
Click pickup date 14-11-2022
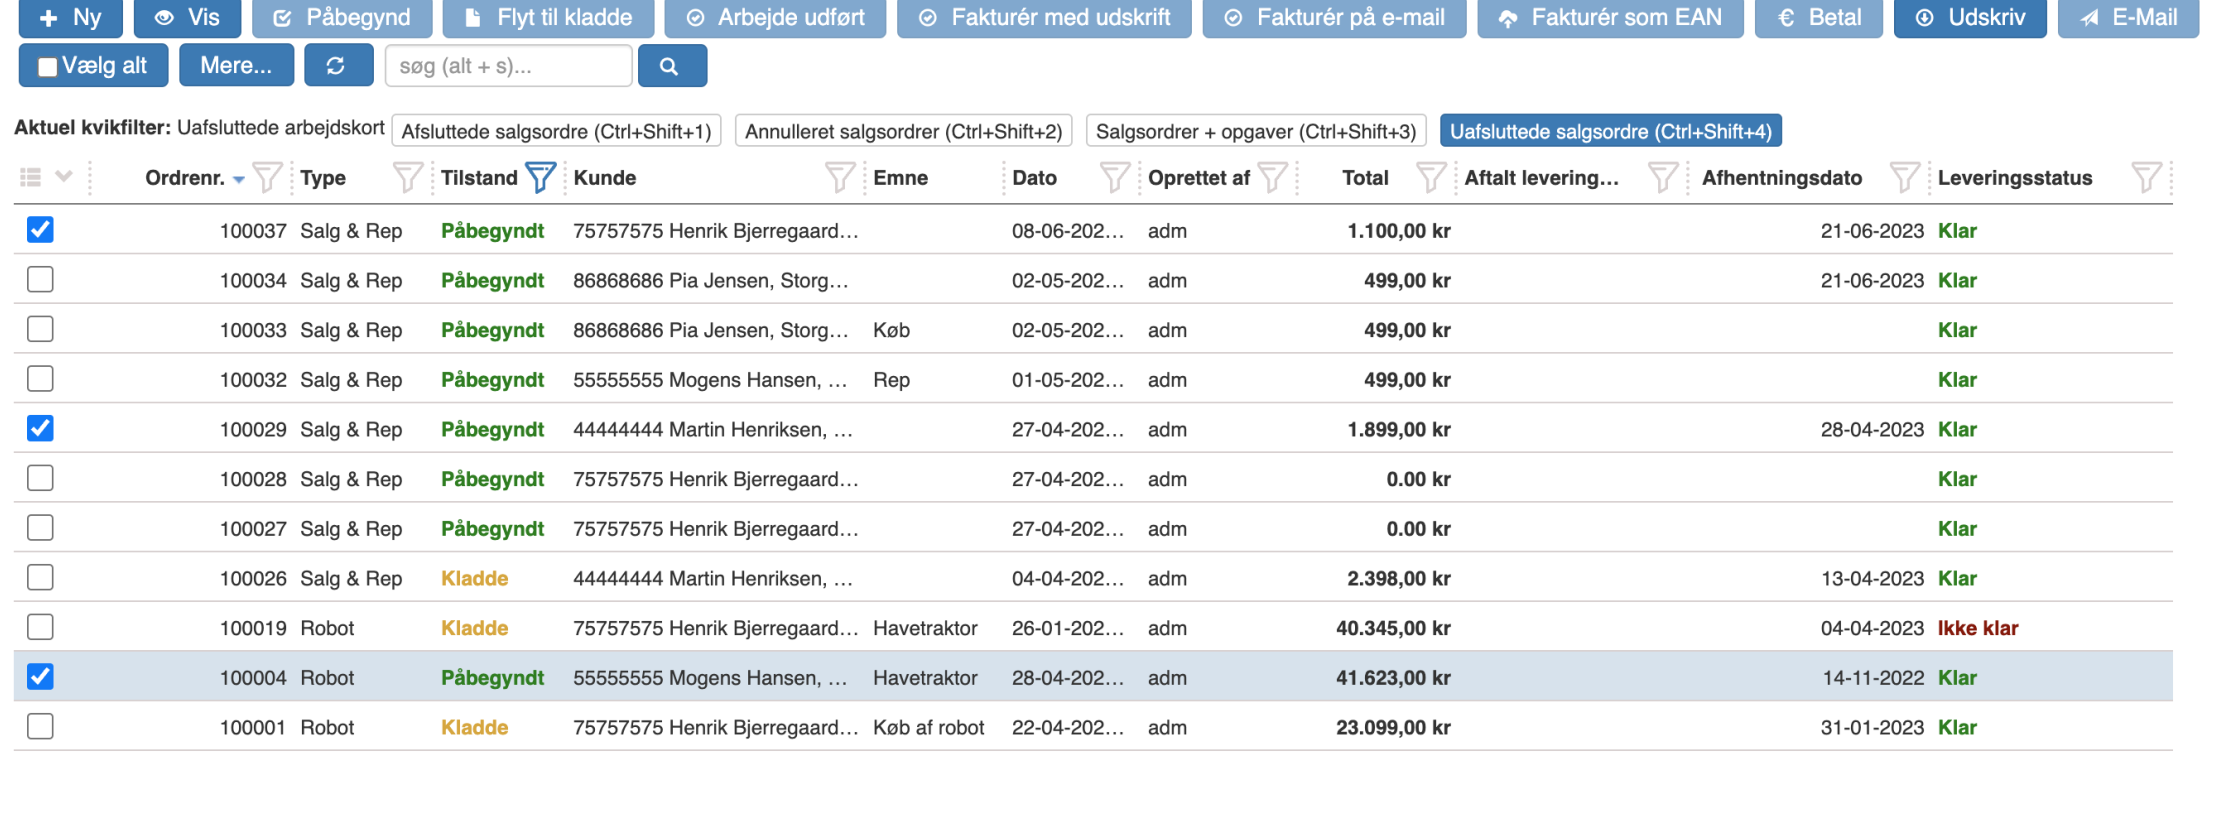tap(1873, 678)
